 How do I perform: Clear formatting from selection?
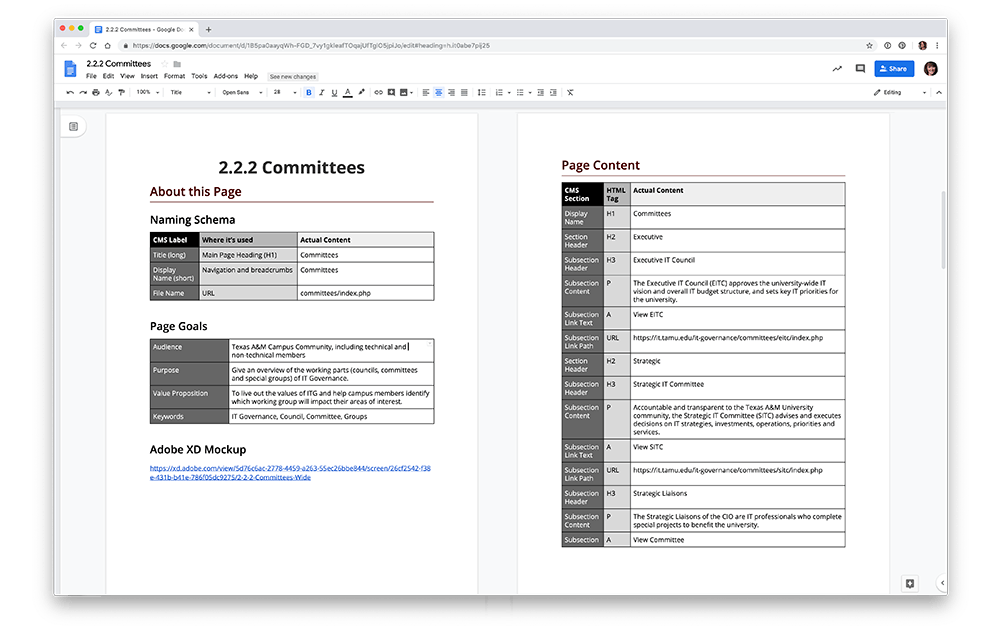click(x=570, y=92)
